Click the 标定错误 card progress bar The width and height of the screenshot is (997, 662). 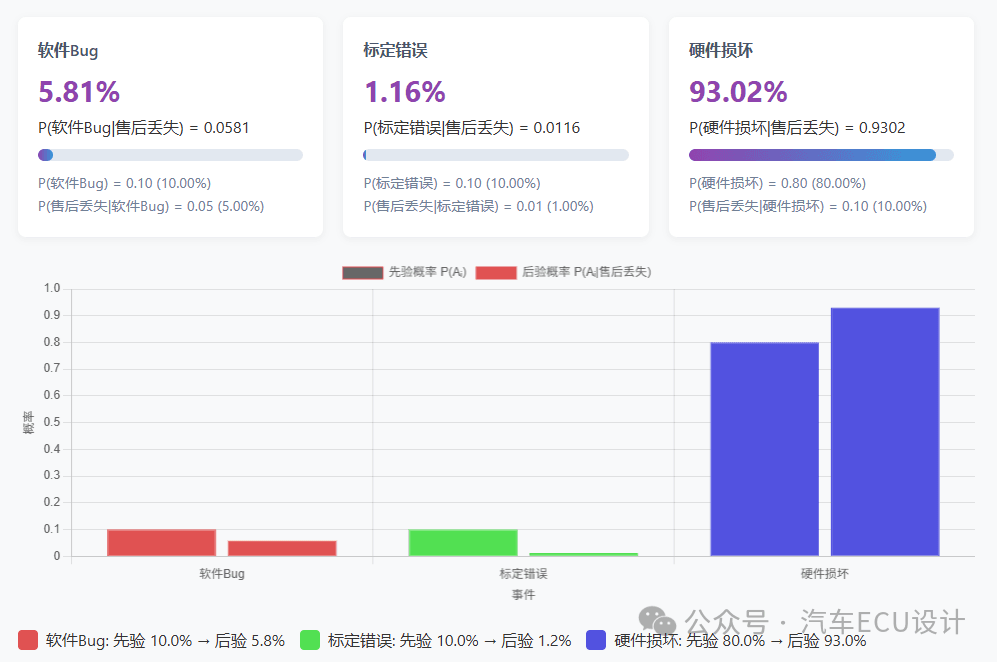(496, 155)
